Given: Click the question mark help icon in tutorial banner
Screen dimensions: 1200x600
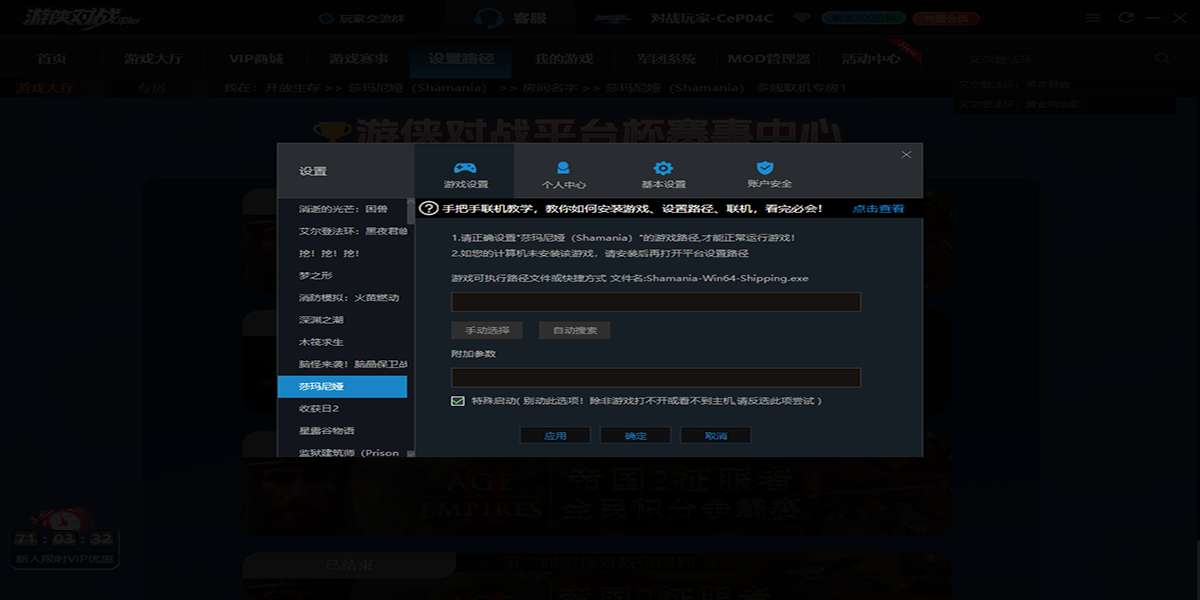Looking at the screenshot, I should pyautogui.click(x=429, y=208).
